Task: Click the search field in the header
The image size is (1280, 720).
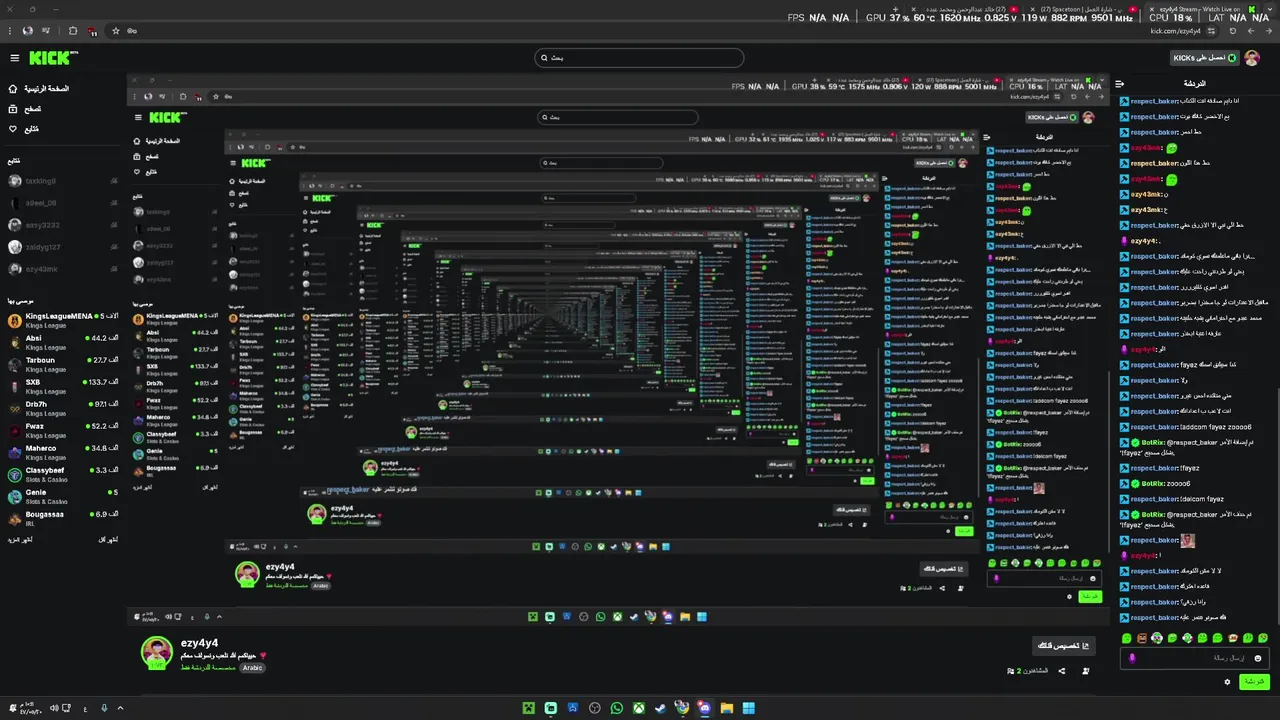Action: pyautogui.click(x=640, y=58)
